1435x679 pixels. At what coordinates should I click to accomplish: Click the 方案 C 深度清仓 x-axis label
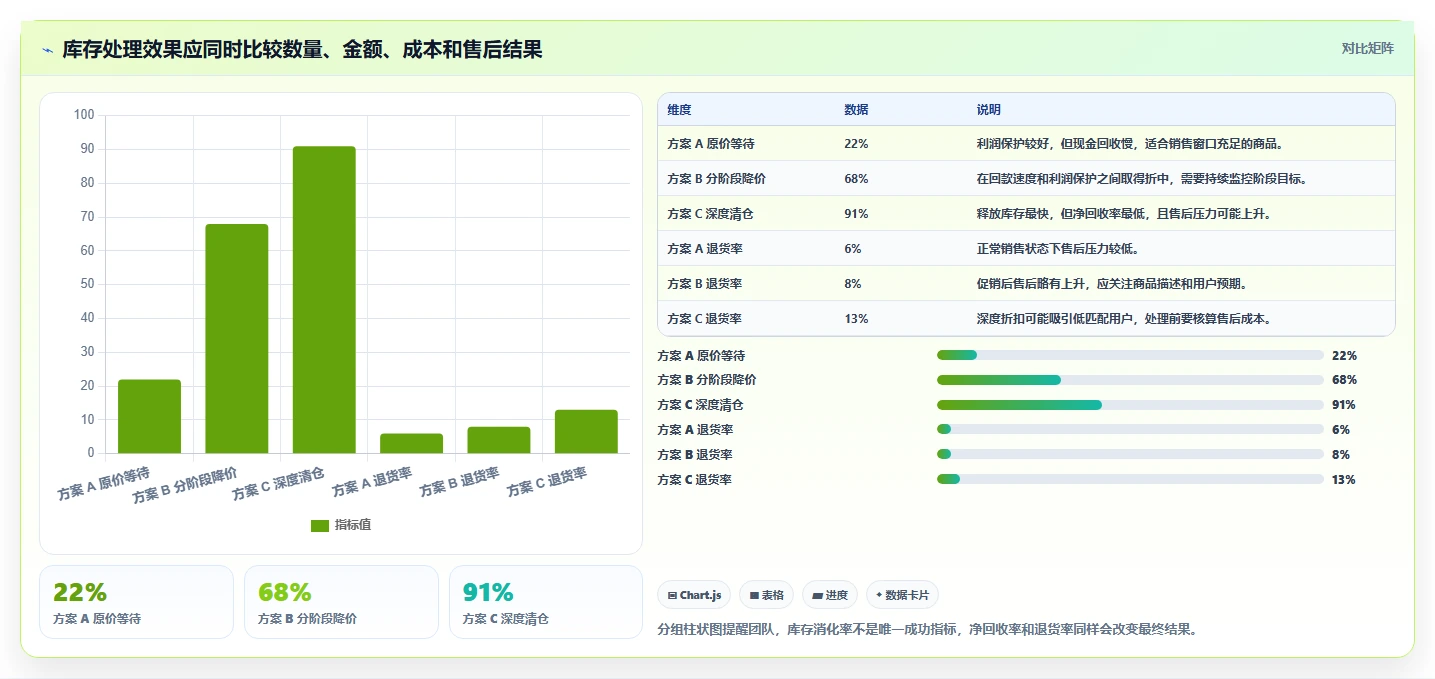pyautogui.click(x=279, y=484)
